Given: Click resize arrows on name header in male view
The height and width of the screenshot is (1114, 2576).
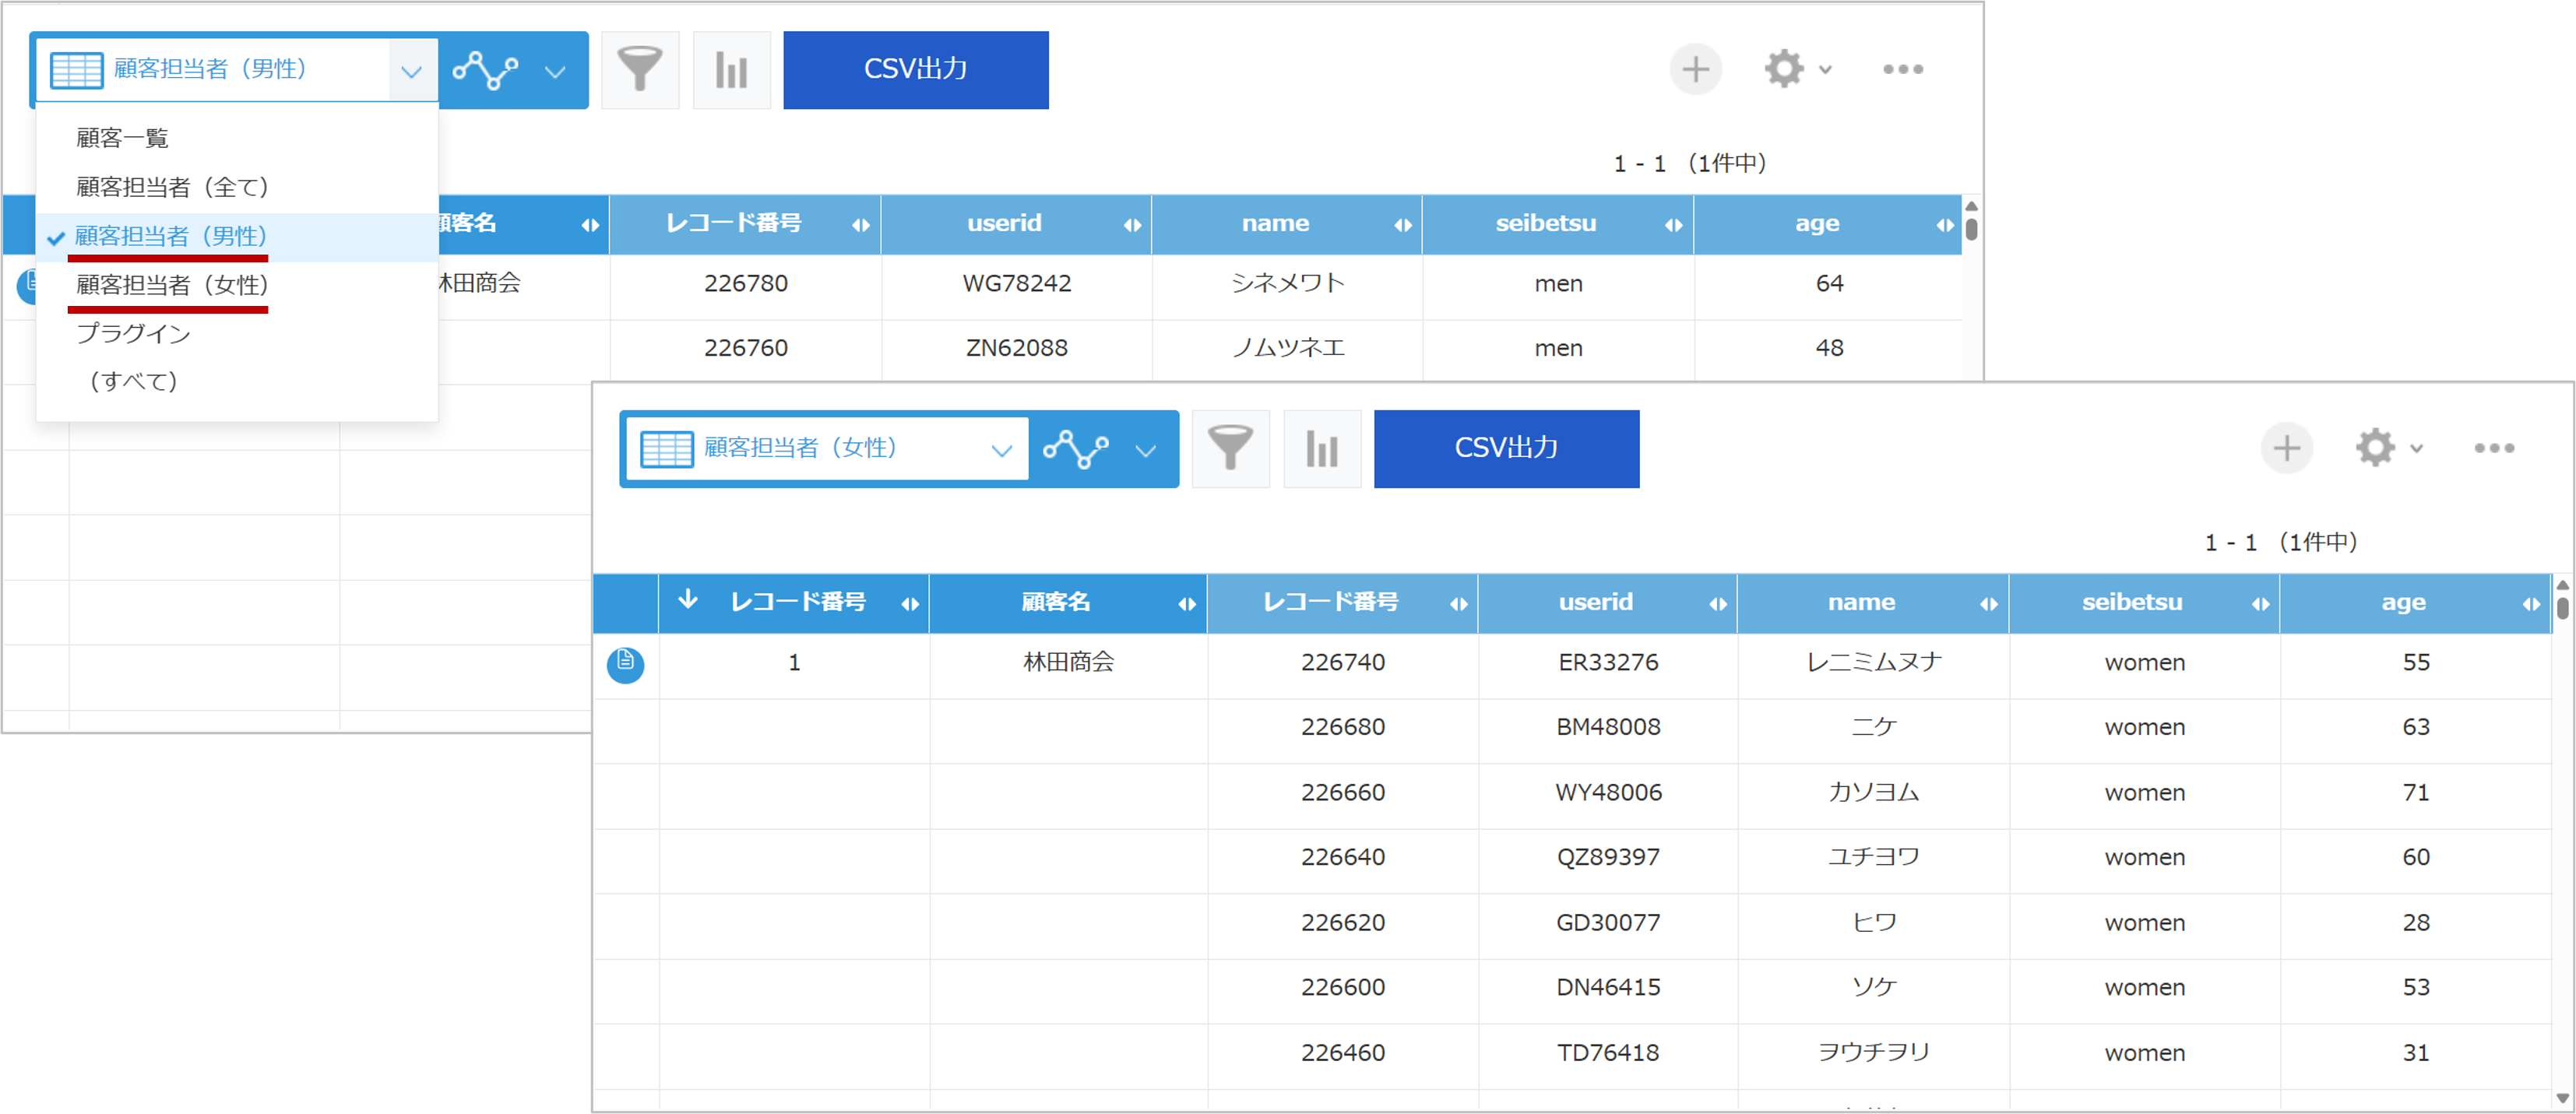Looking at the screenshot, I should [1403, 225].
